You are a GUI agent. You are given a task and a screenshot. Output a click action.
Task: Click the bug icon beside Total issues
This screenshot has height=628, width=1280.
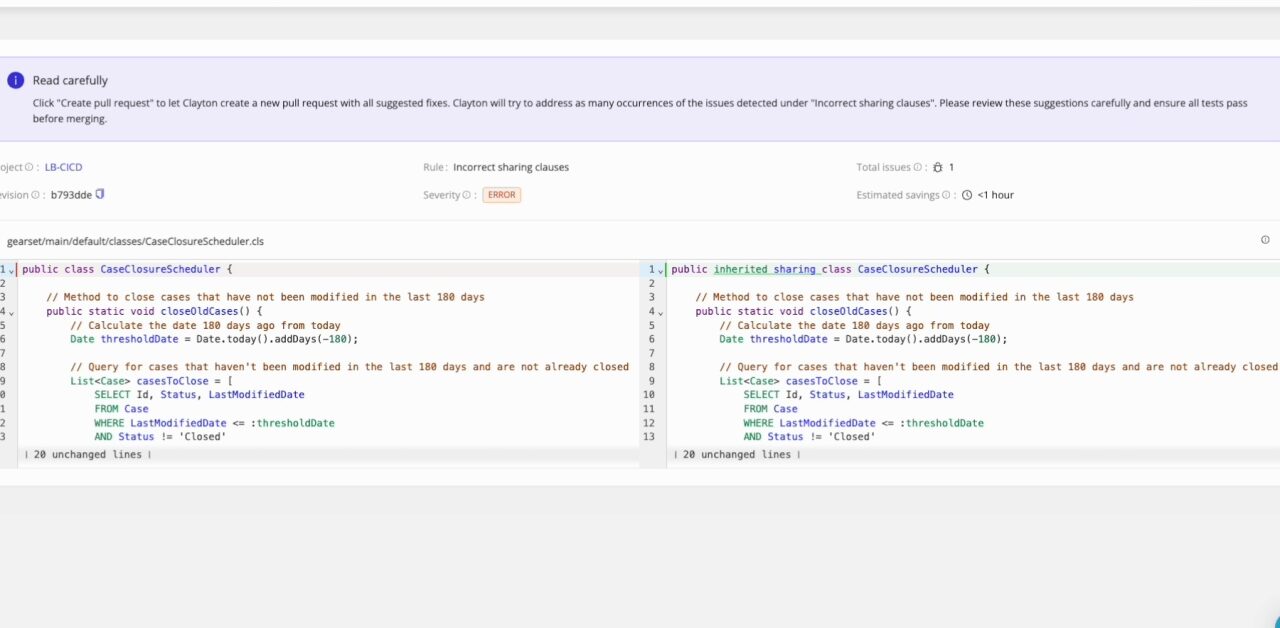pyautogui.click(x=938, y=167)
